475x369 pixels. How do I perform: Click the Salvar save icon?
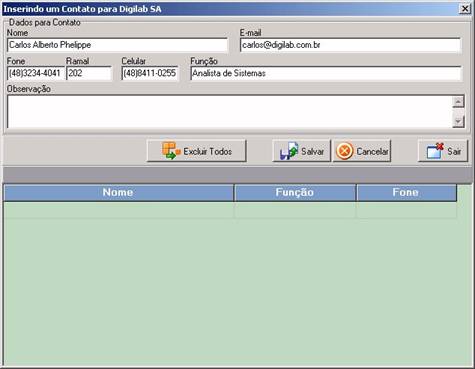(289, 151)
